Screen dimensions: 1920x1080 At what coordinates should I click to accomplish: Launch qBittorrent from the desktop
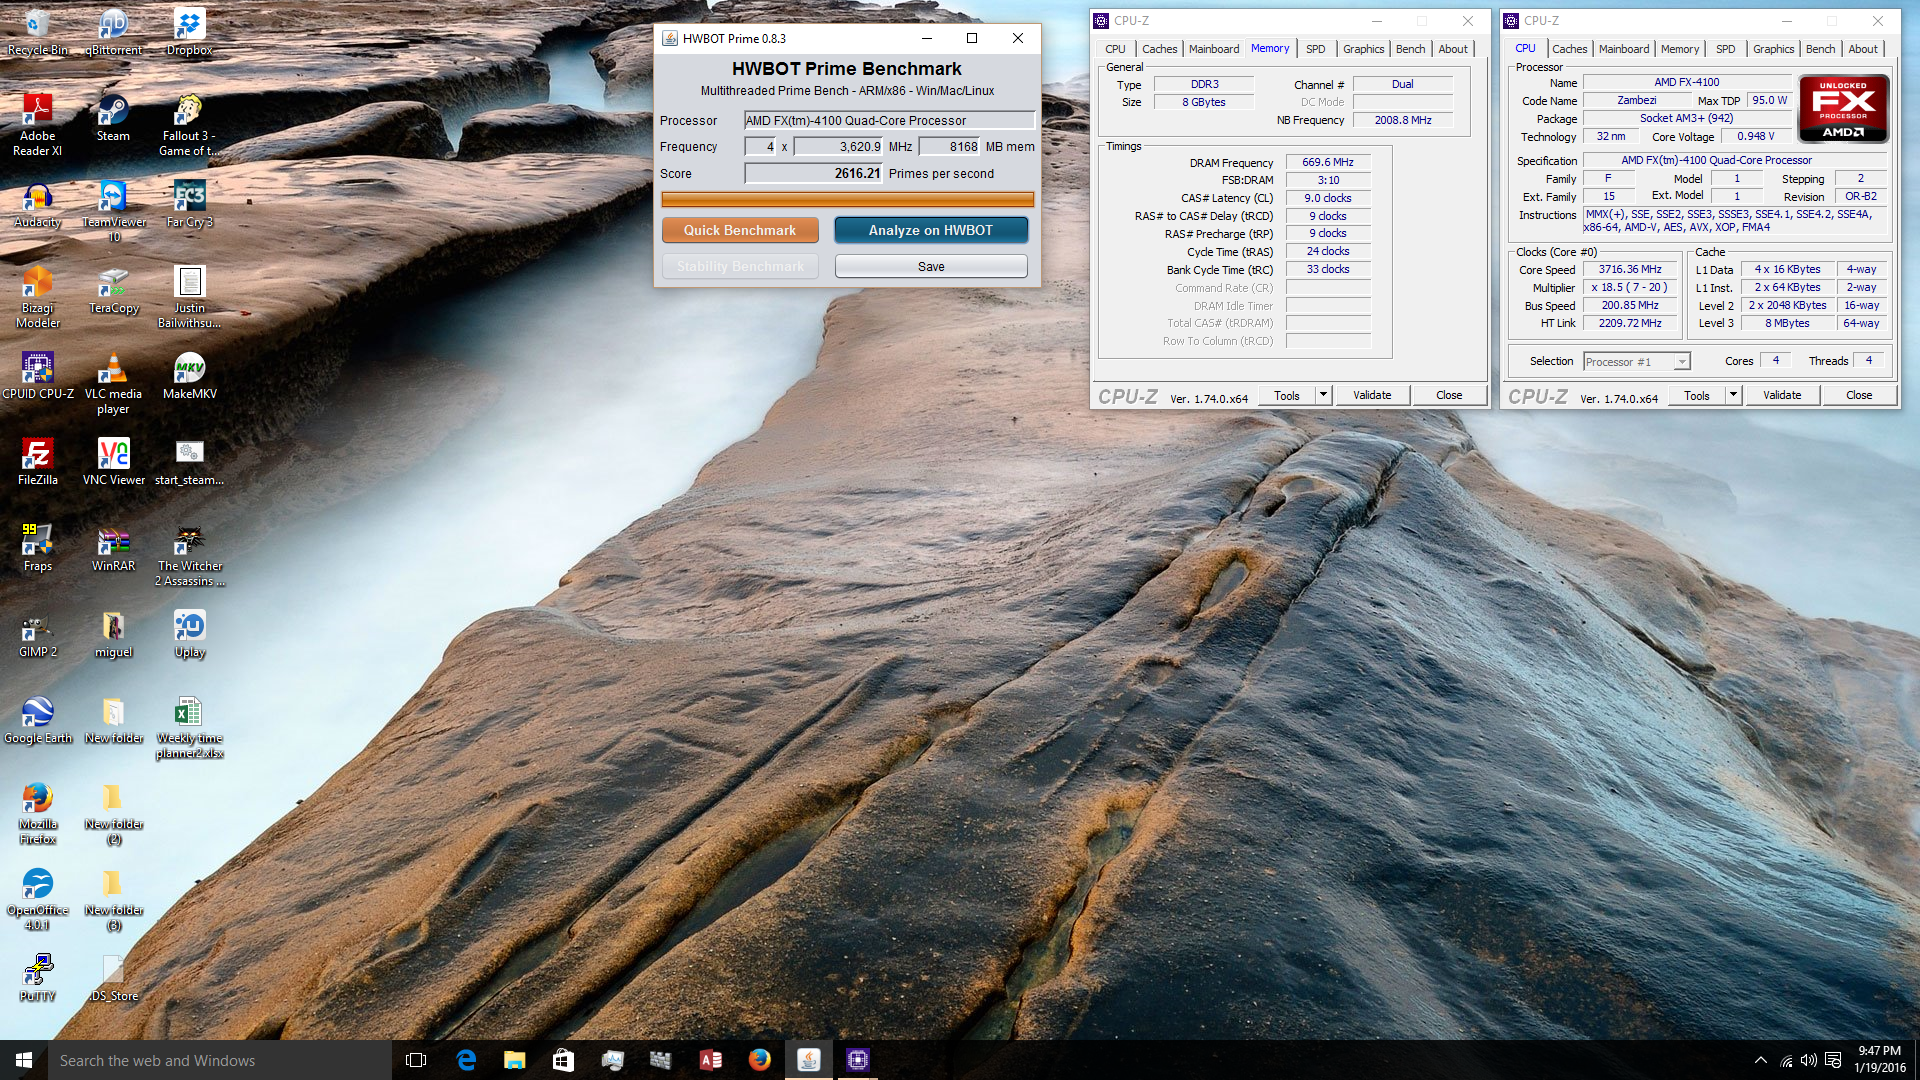[113, 30]
